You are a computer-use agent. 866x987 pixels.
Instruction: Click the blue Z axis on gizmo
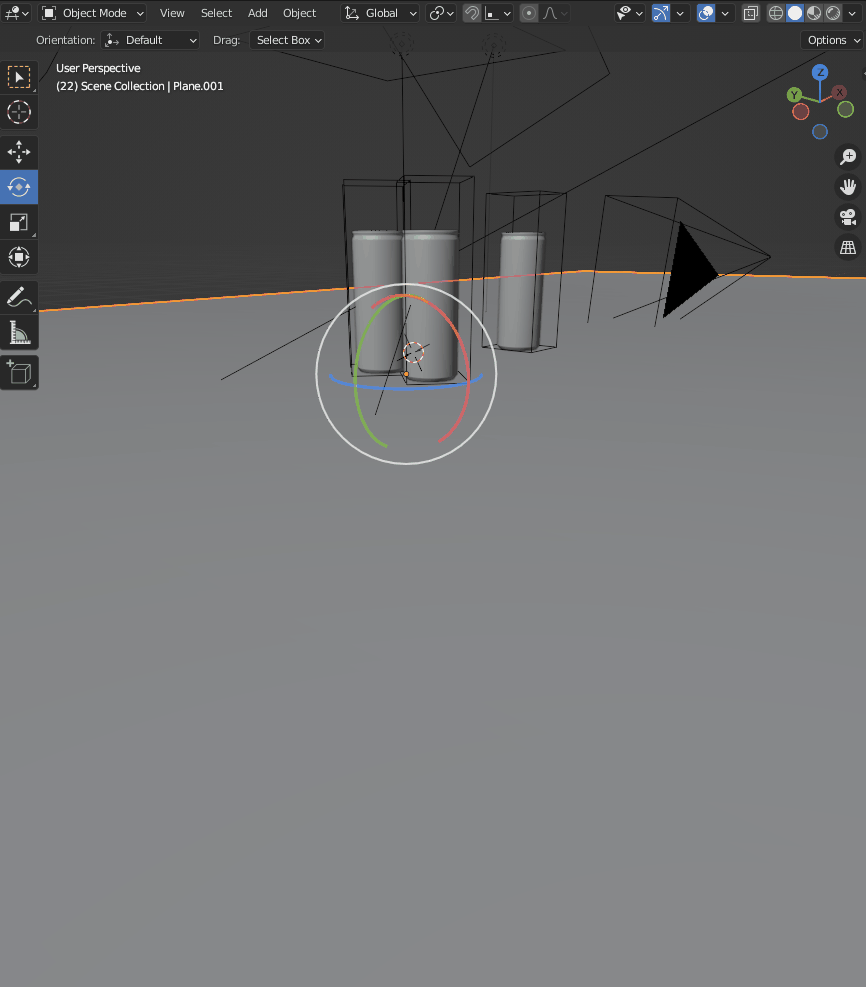click(x=820, y=72)
